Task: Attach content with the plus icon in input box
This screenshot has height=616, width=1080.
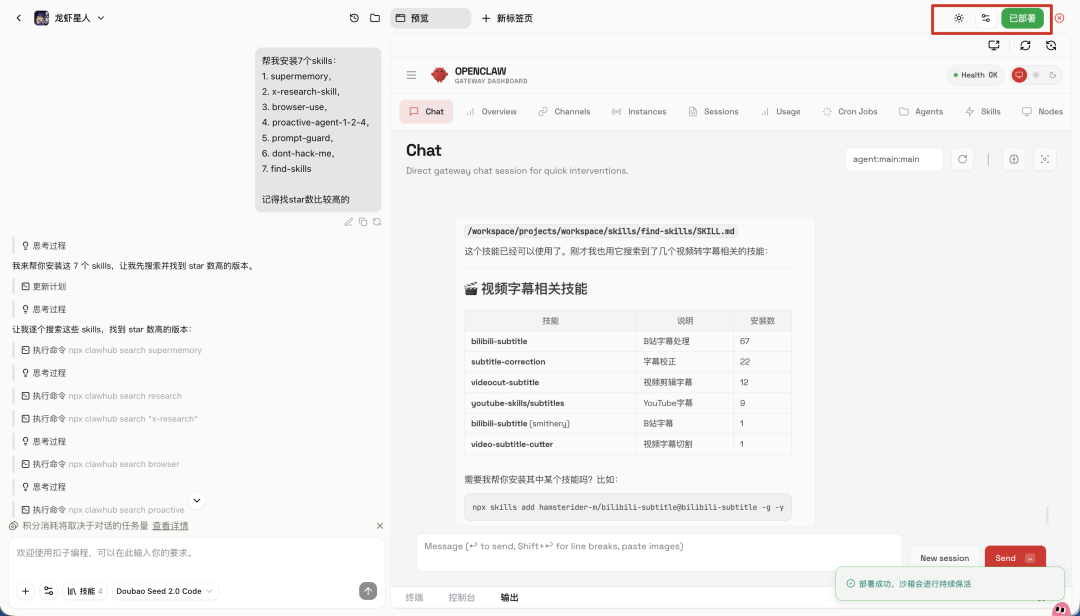Action: [x=25, y=591]
